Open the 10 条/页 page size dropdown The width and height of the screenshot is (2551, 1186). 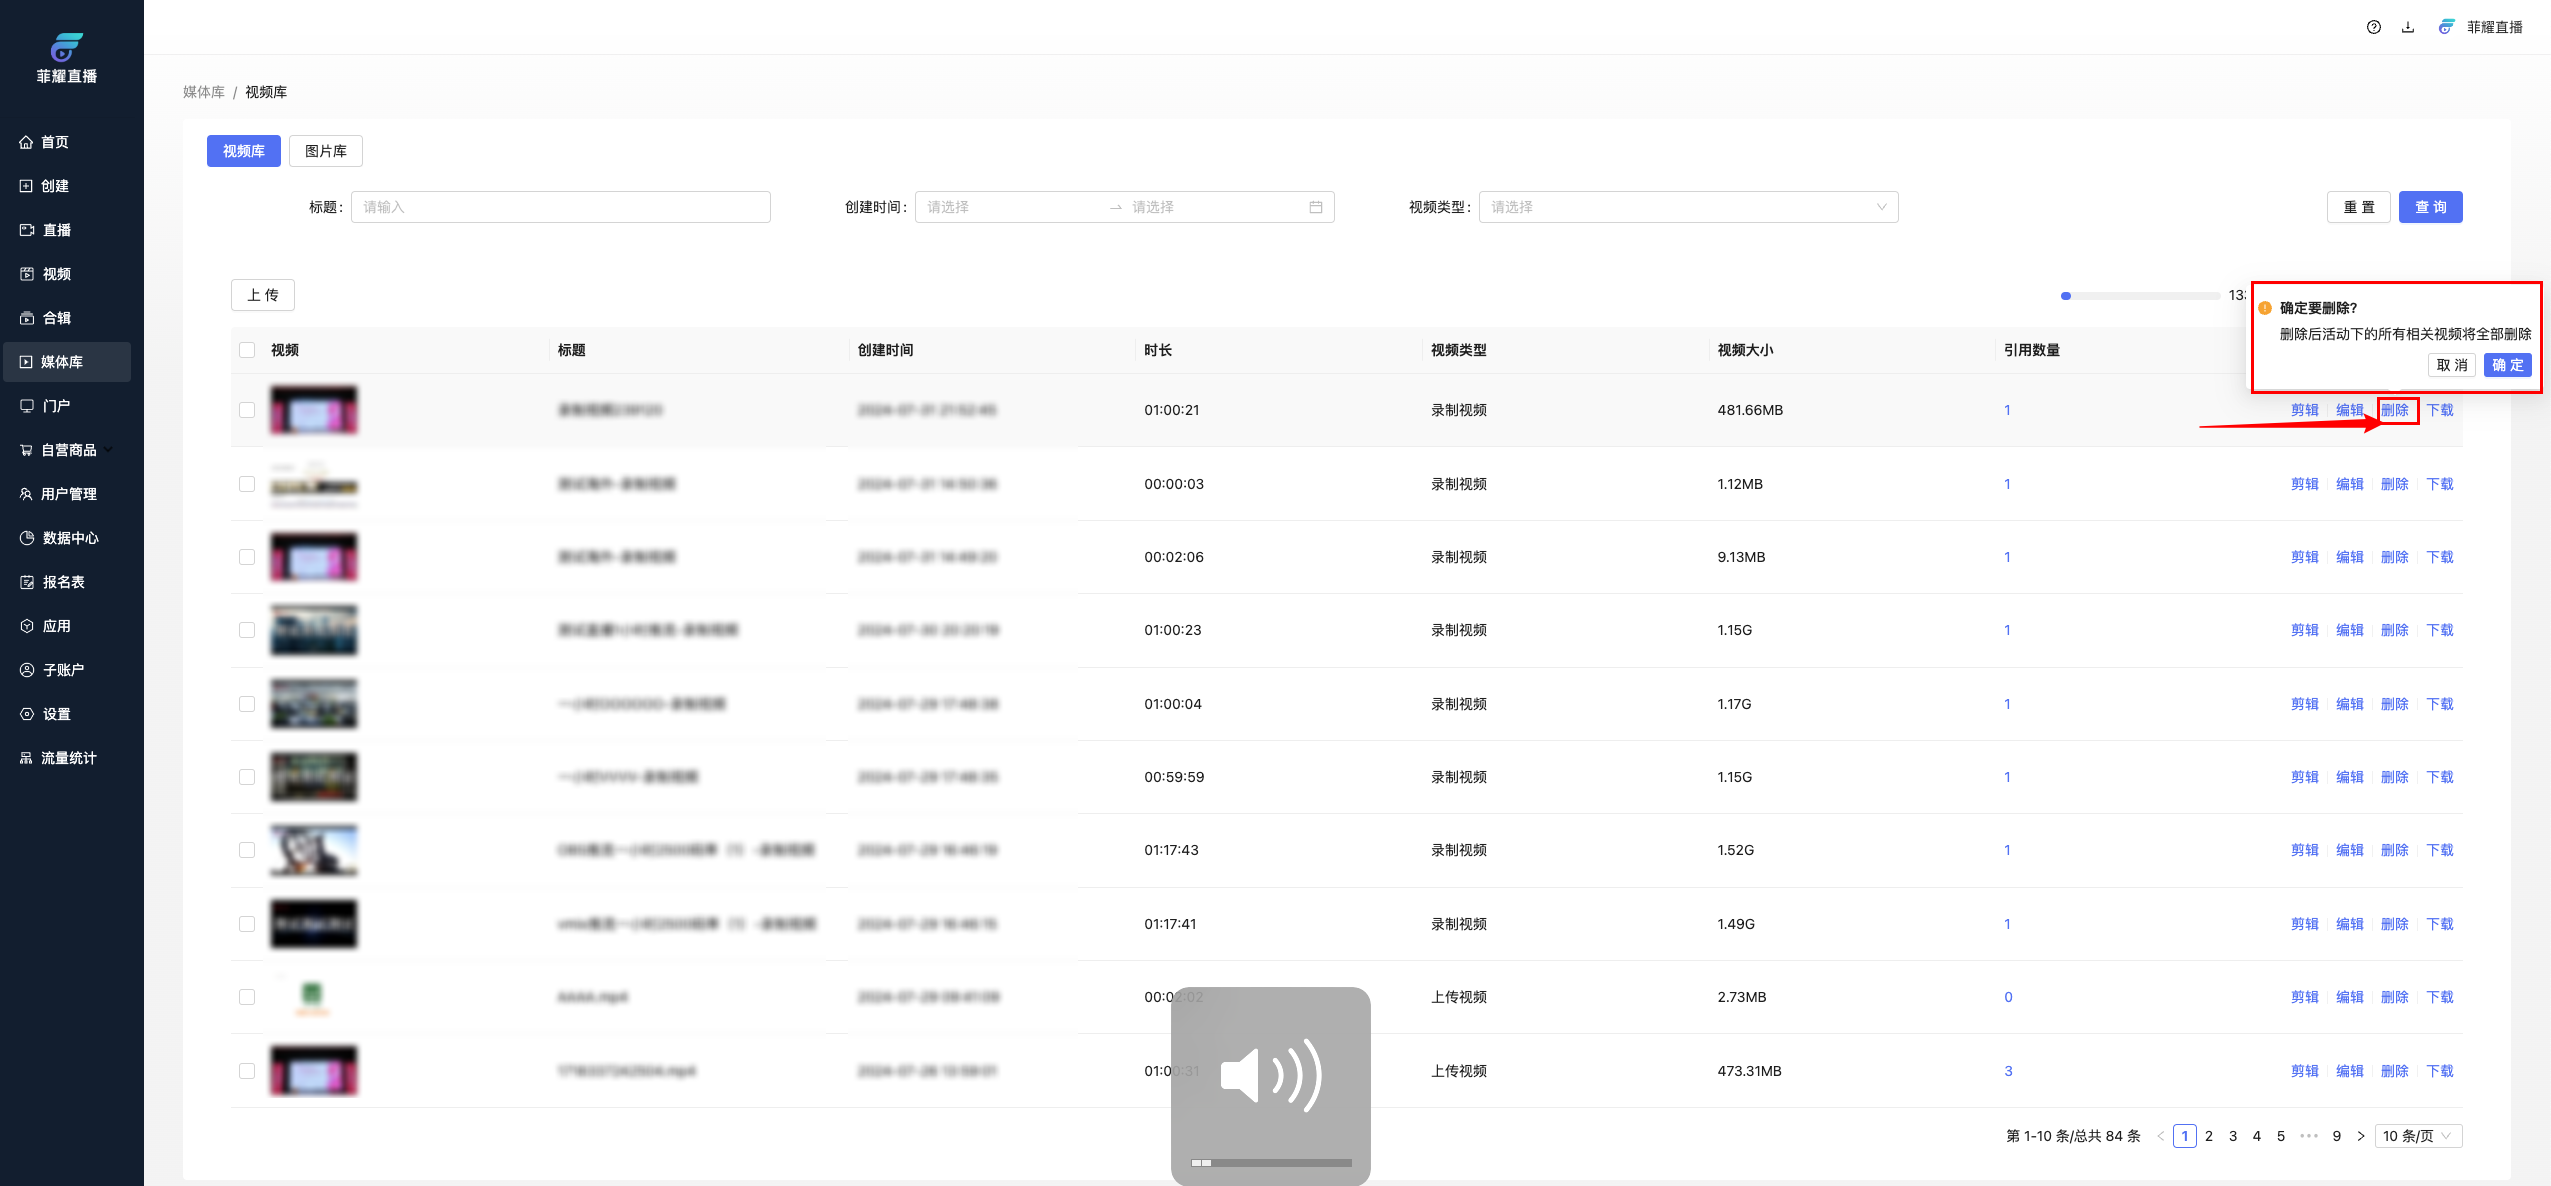pos(2417,1136)
